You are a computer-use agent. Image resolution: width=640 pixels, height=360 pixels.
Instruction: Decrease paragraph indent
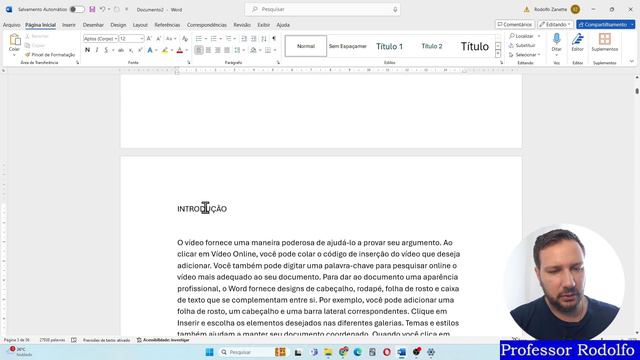(x=244, y=39)
